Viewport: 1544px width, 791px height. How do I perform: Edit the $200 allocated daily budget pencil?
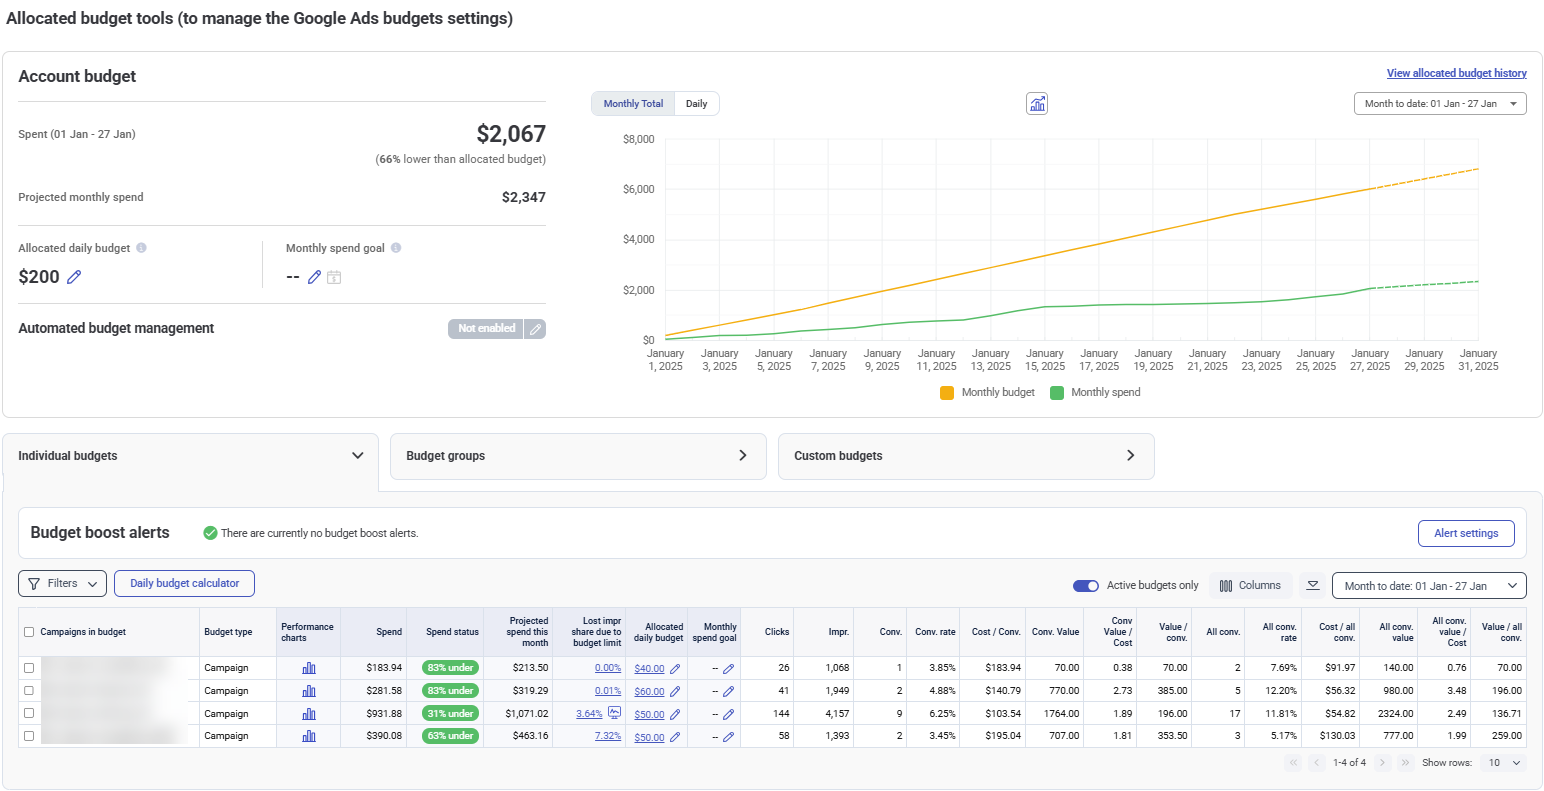point(74,277)
